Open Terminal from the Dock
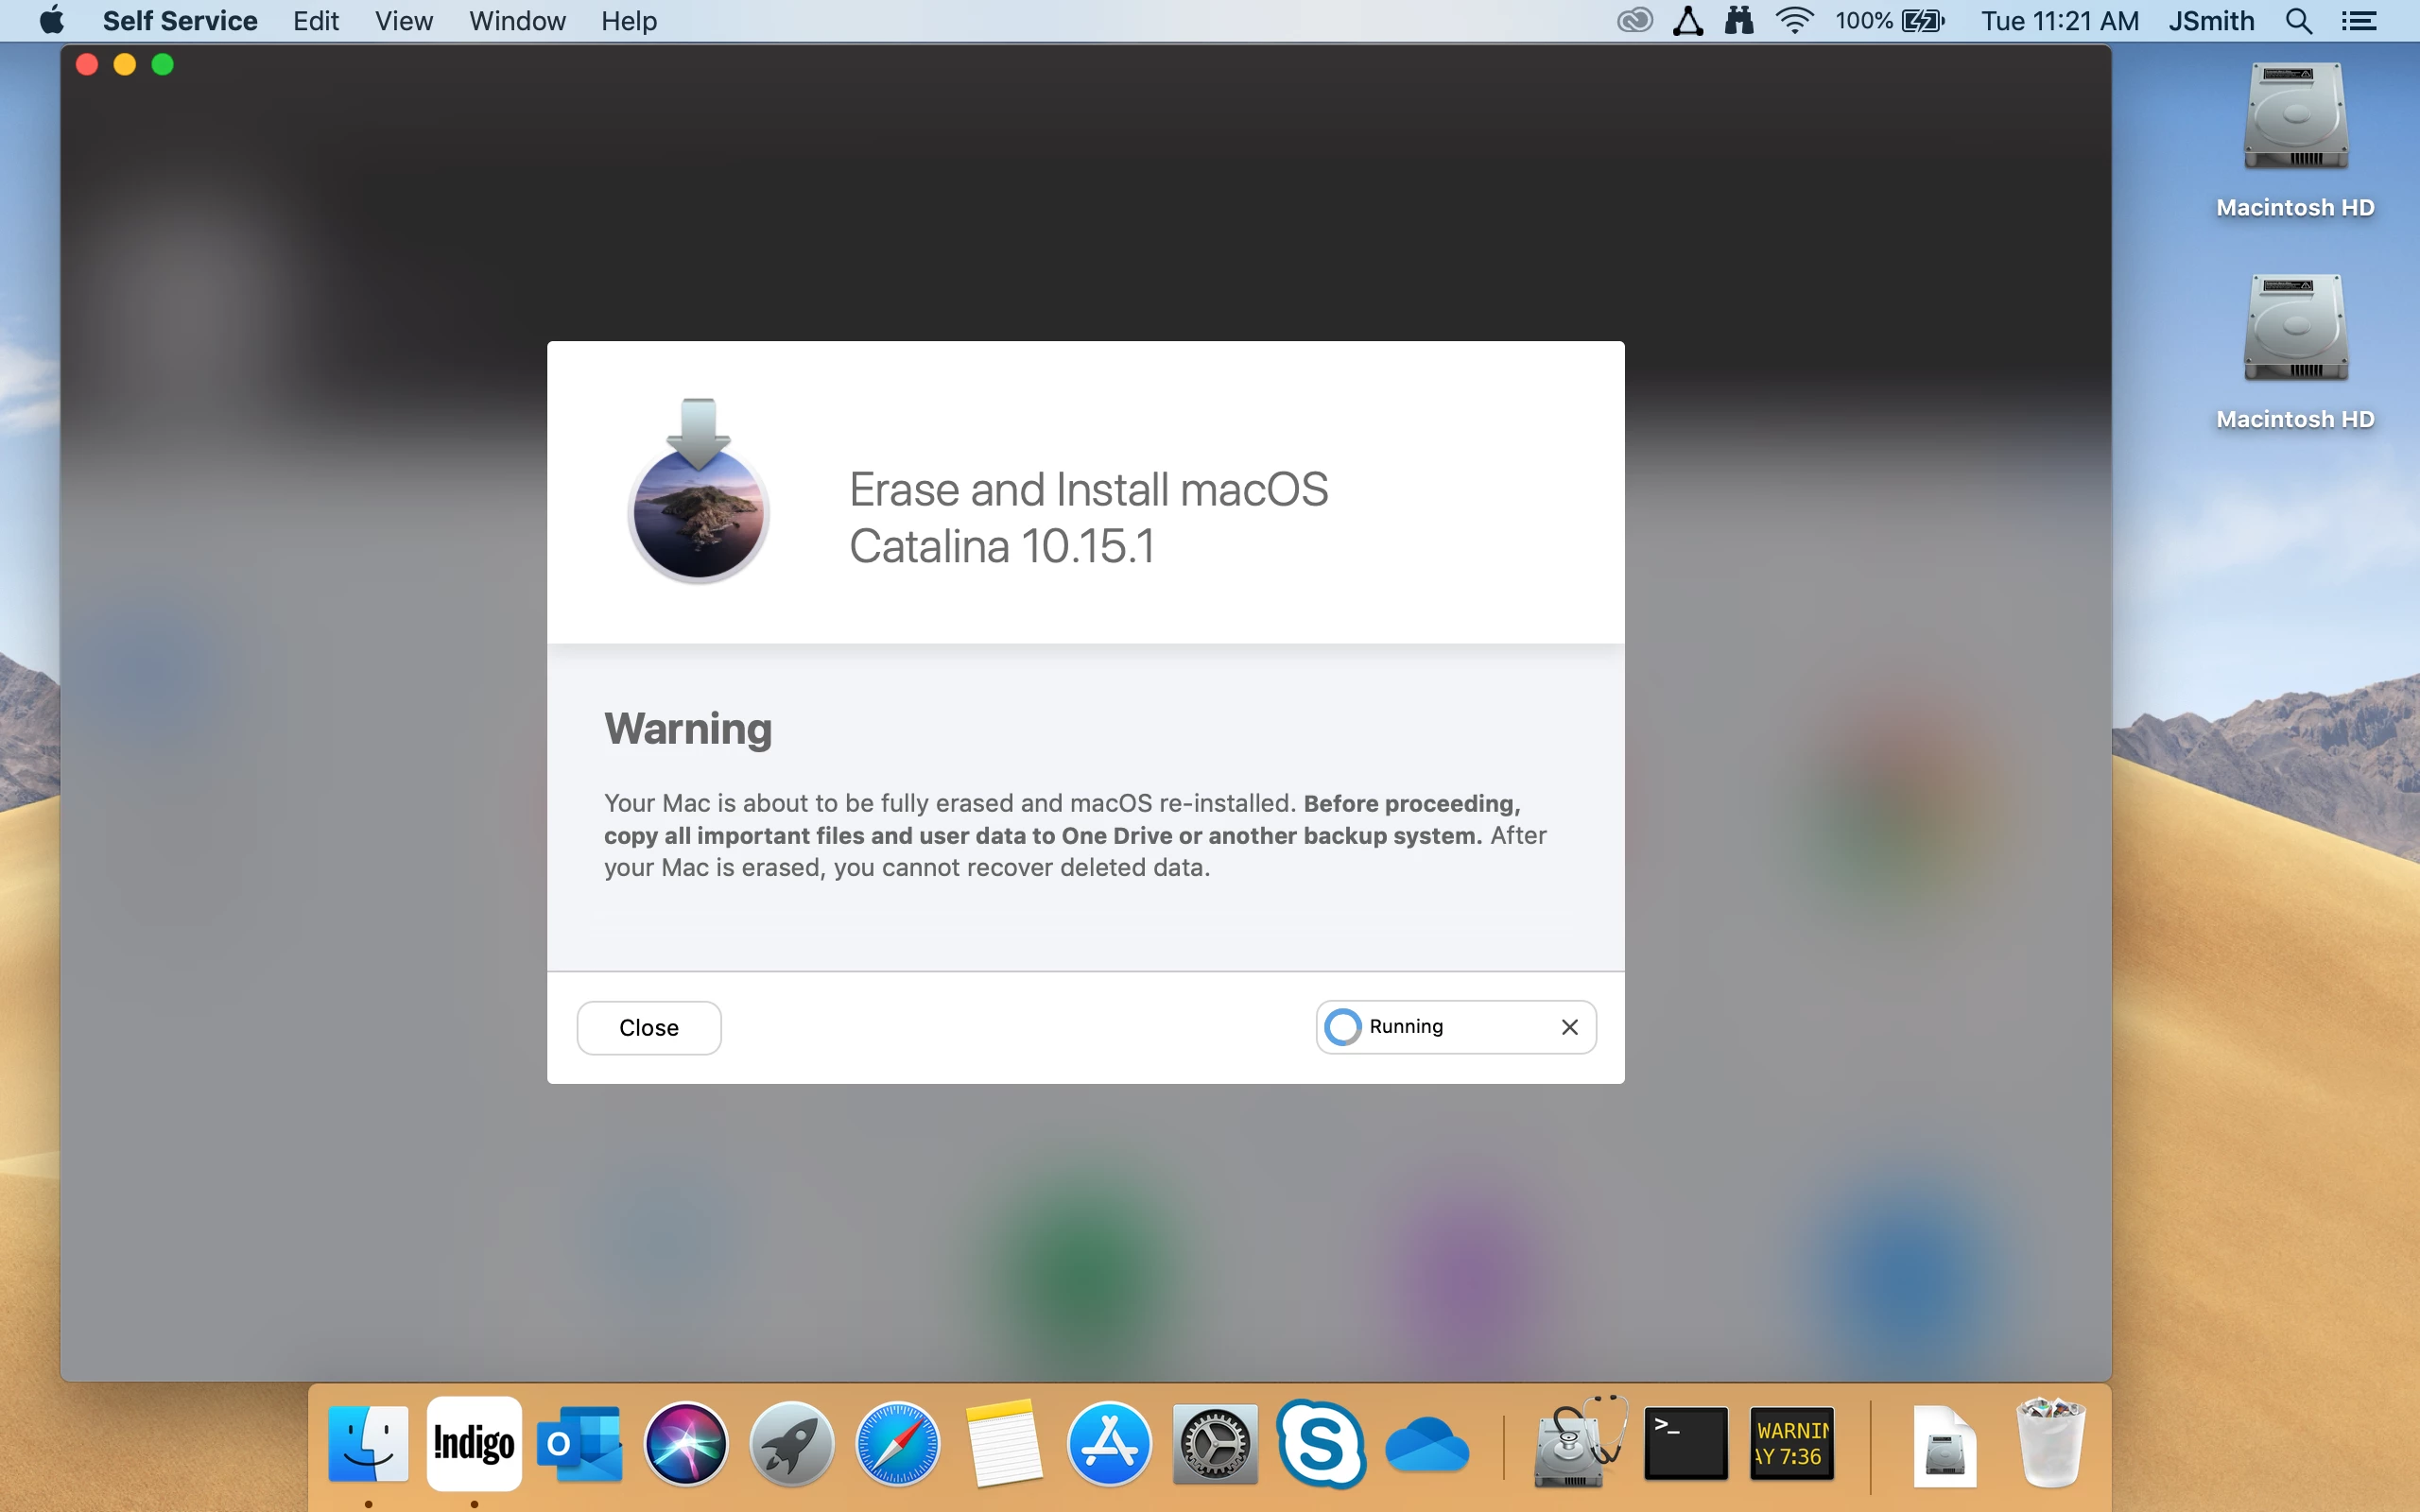 (x=1686, y=1444)
